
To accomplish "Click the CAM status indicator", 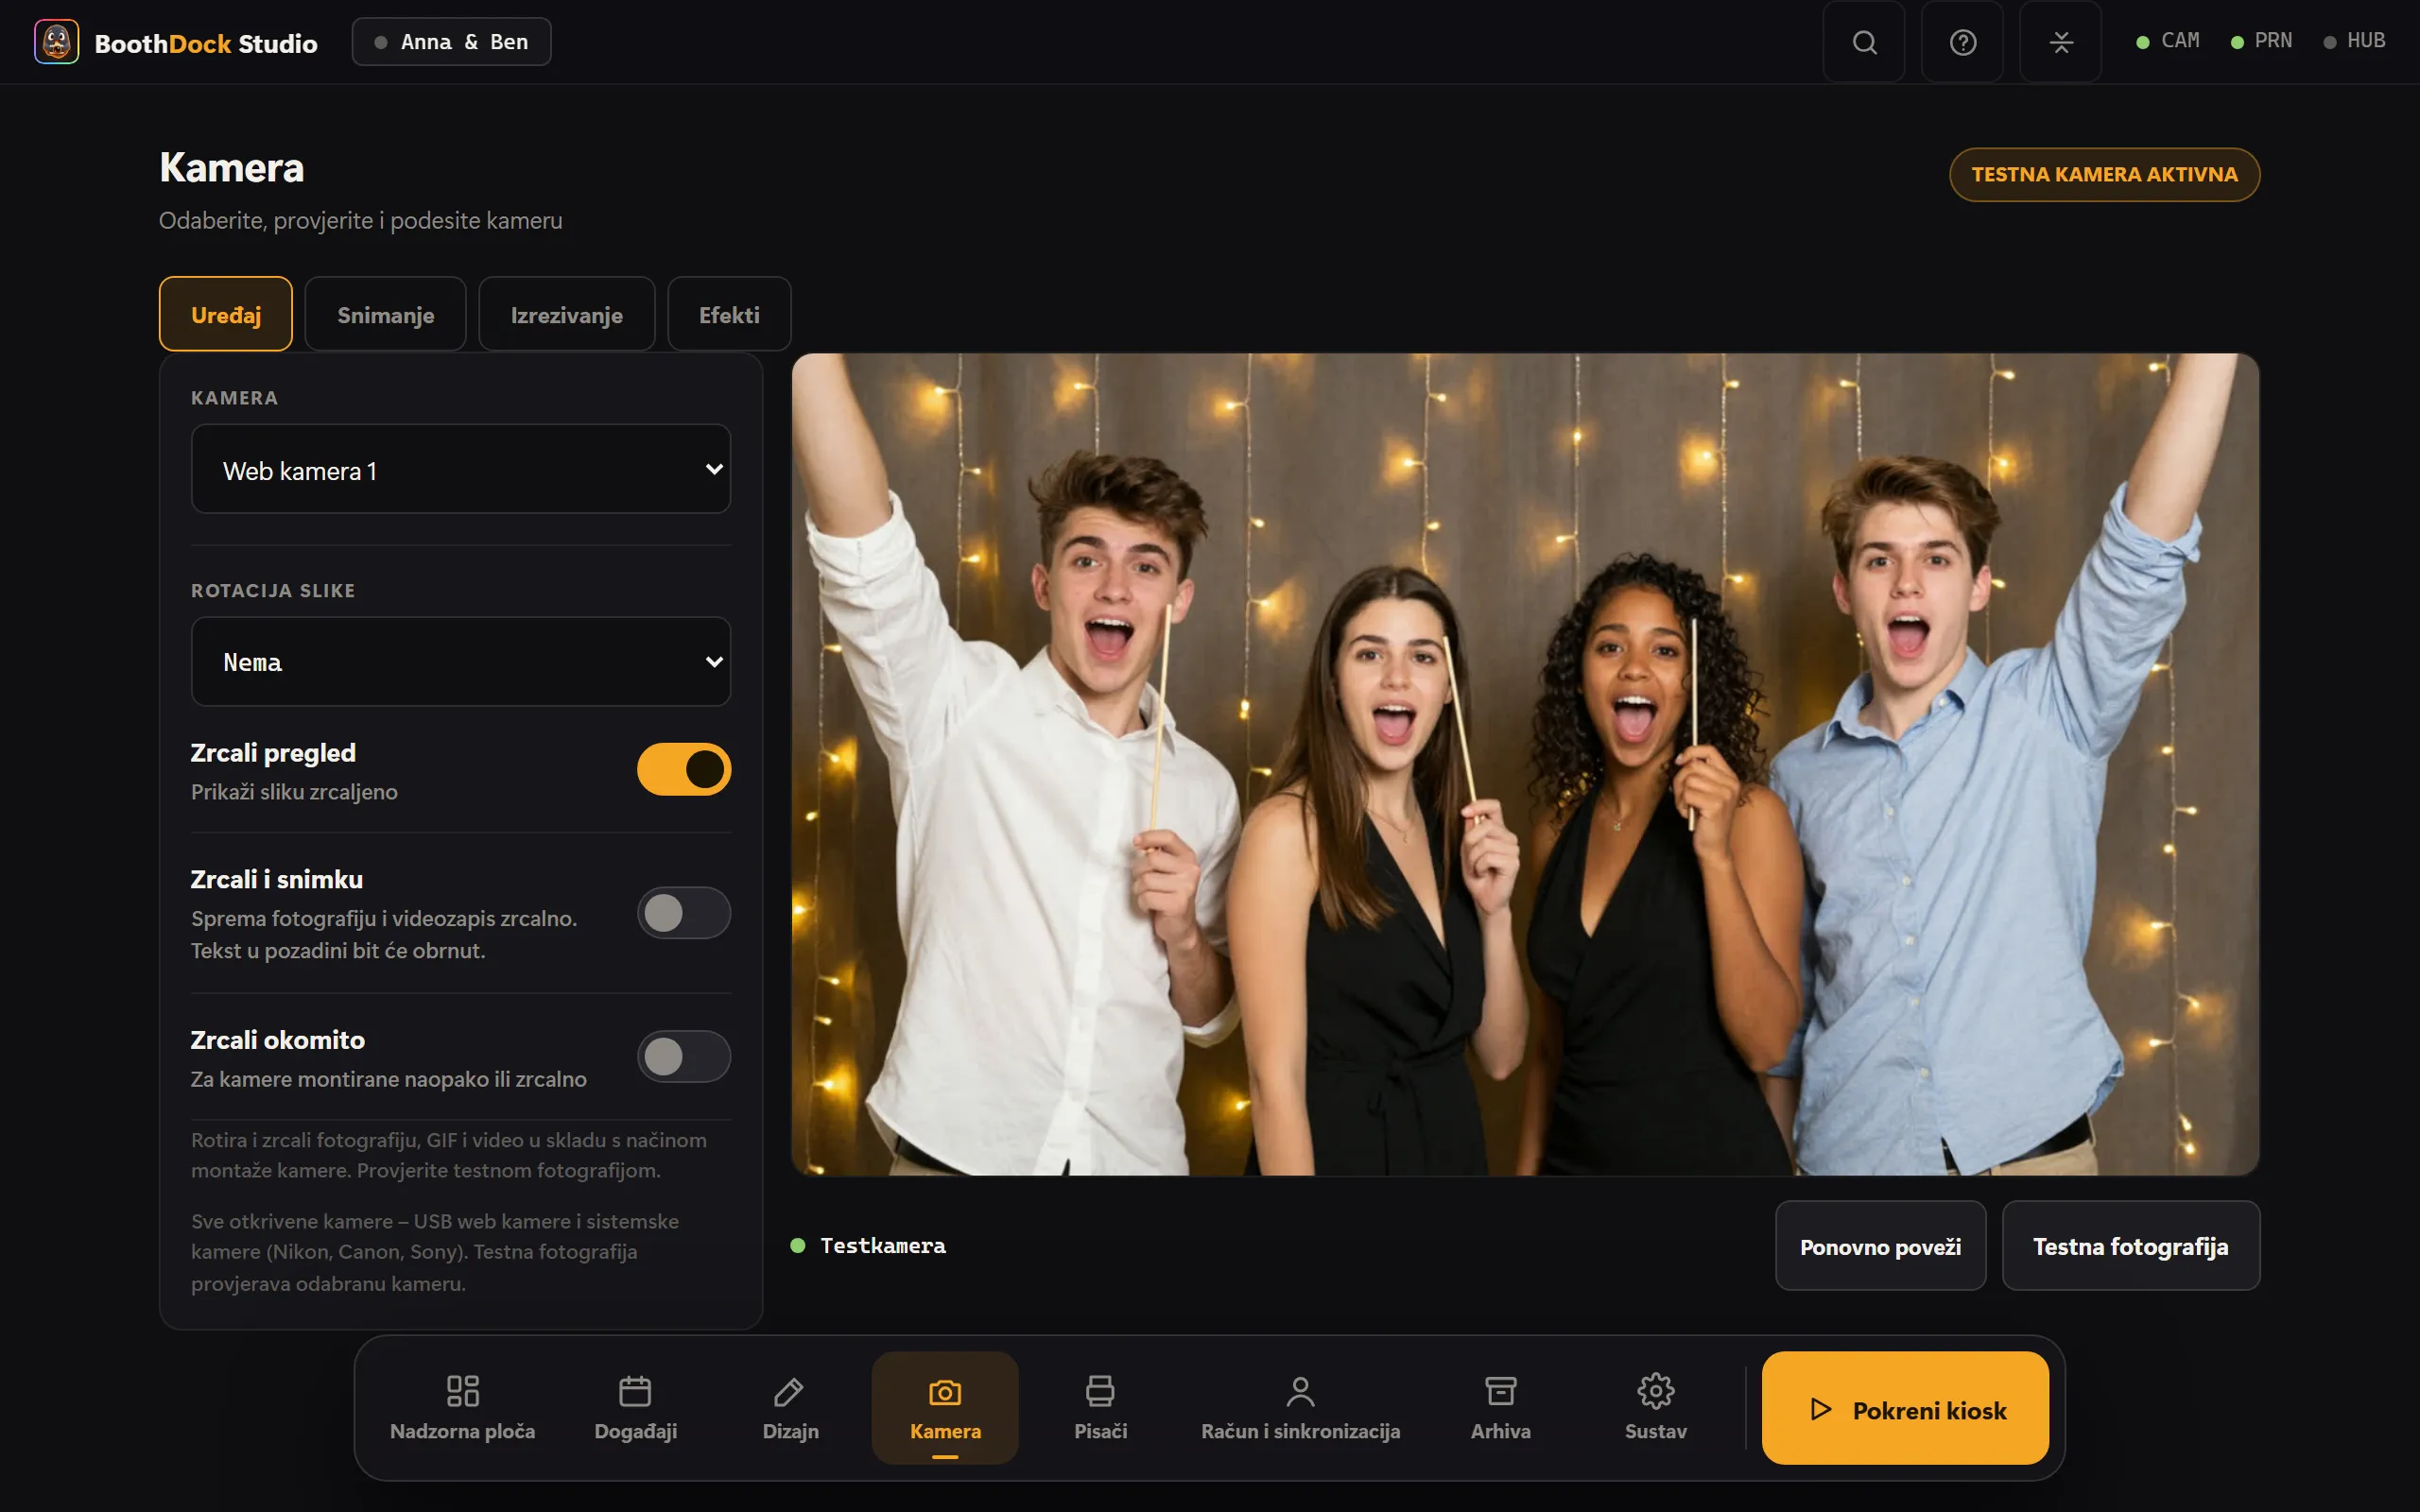I will tap(2167, 41).
